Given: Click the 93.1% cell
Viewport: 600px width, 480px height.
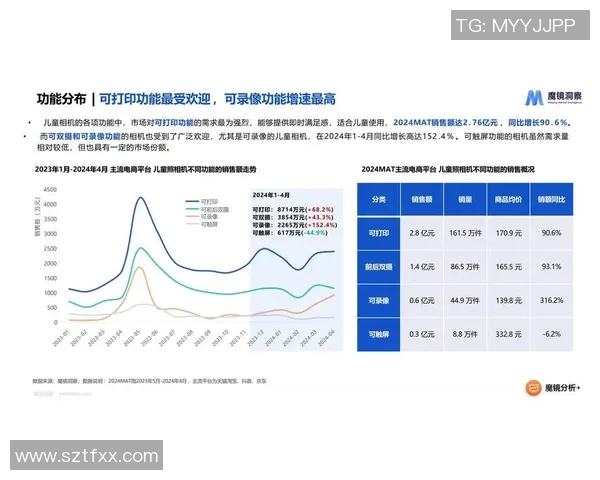Looking at the screenshot, I should pyautogui.click(x=551, y=267).
